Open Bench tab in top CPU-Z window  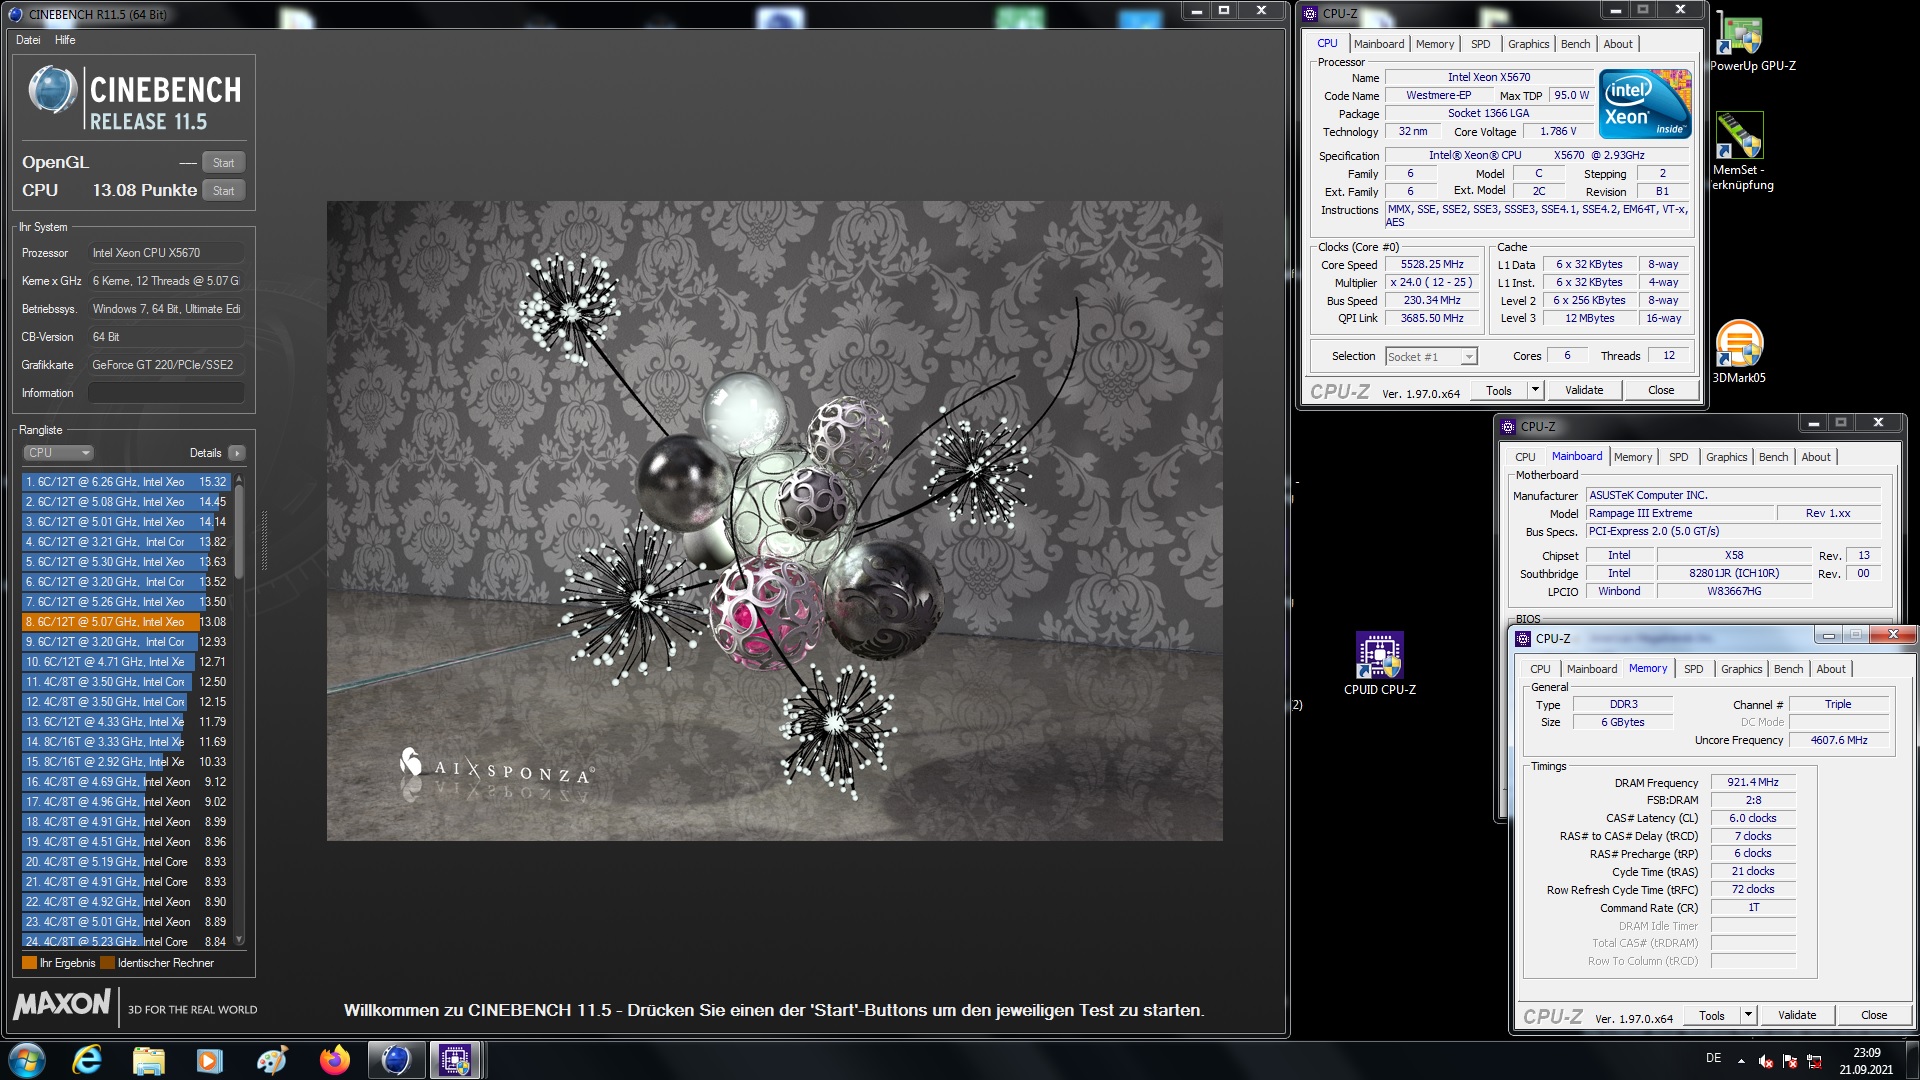[1575, 44]
